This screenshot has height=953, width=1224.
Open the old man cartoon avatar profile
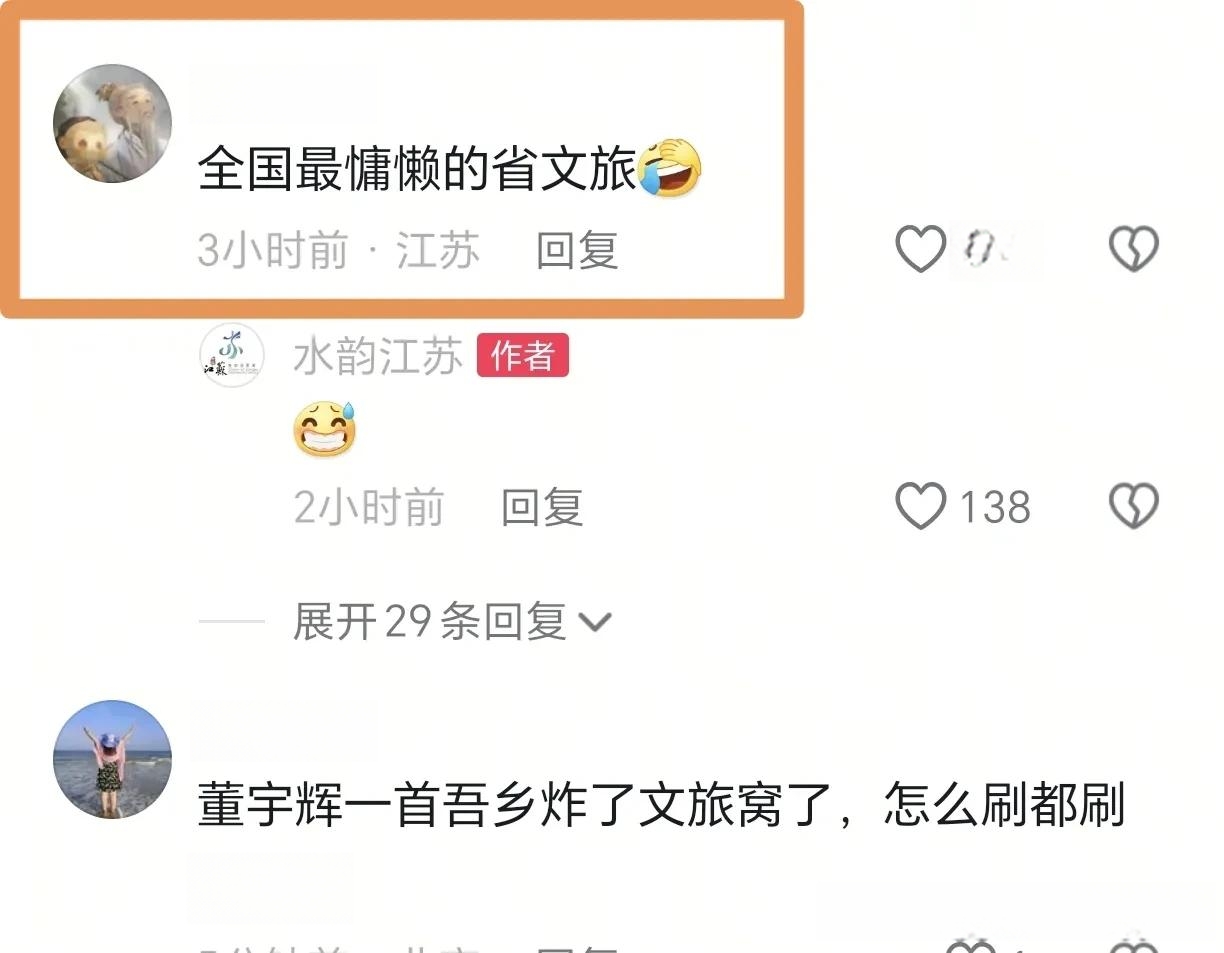(x=112, y=124)
